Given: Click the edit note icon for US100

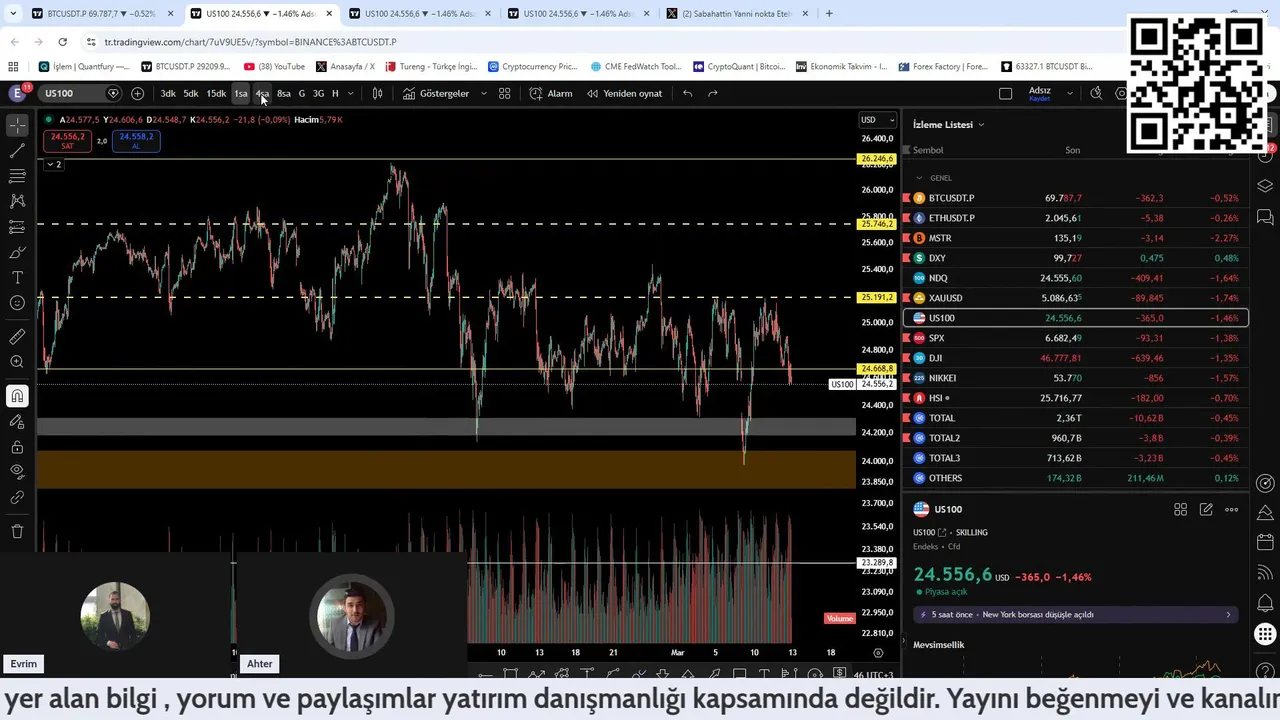Looking at the screenshot, I should [x=1206, y=509].
